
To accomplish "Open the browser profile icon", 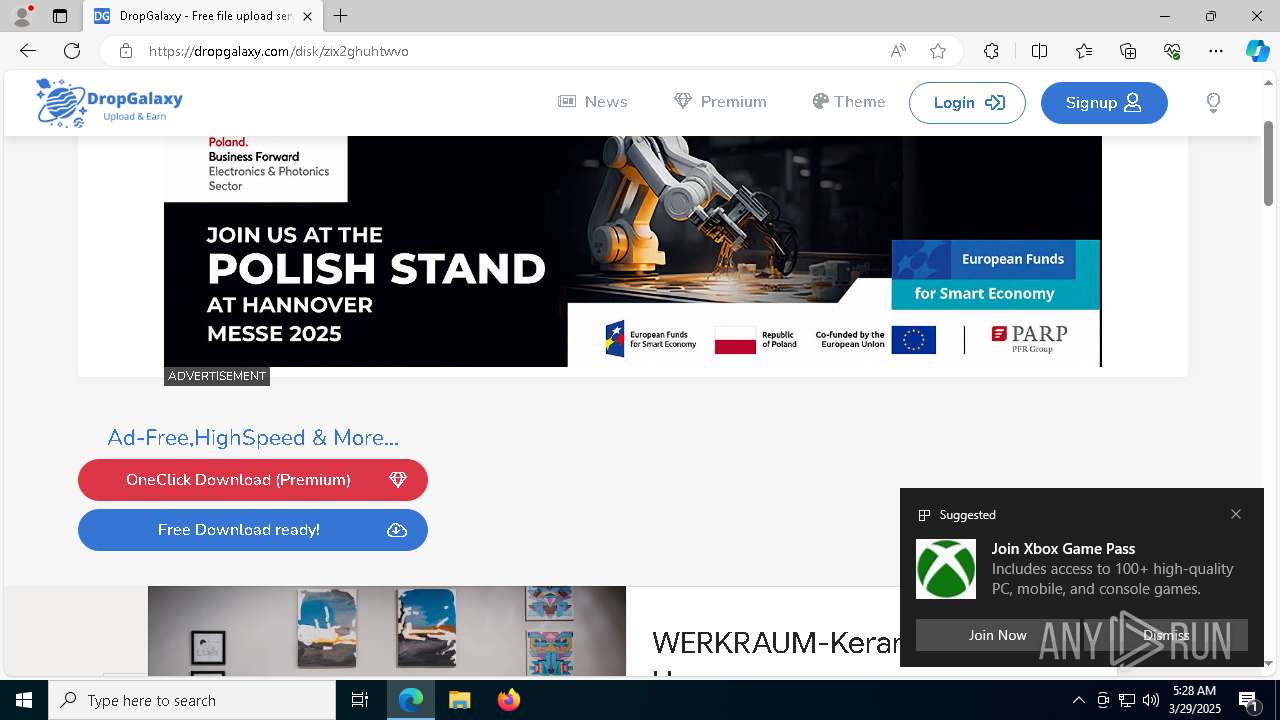I will click(x=21, y=16).
